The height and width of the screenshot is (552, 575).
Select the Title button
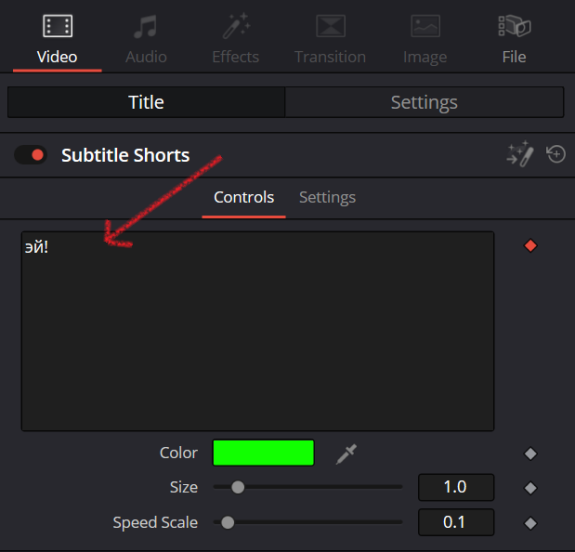pos(146,102)
